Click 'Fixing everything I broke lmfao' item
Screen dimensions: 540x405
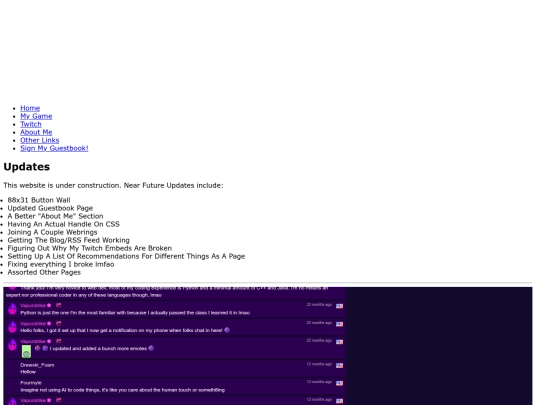pyautogui.click(x=61, y=264)
